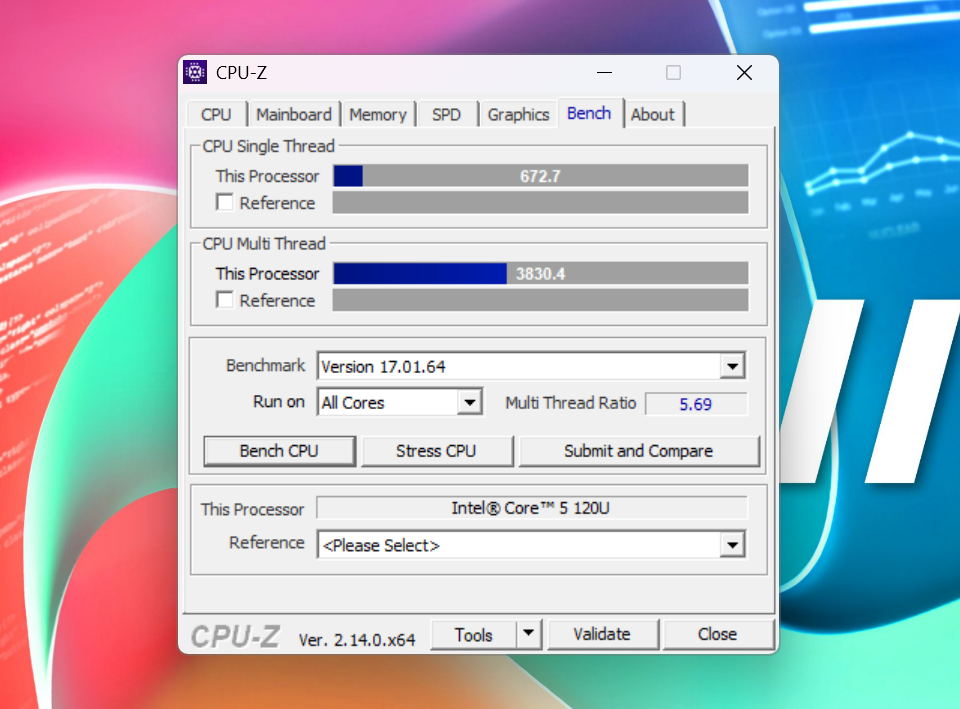
Task: Switch to the CPU tab
Action: (216, 114)
